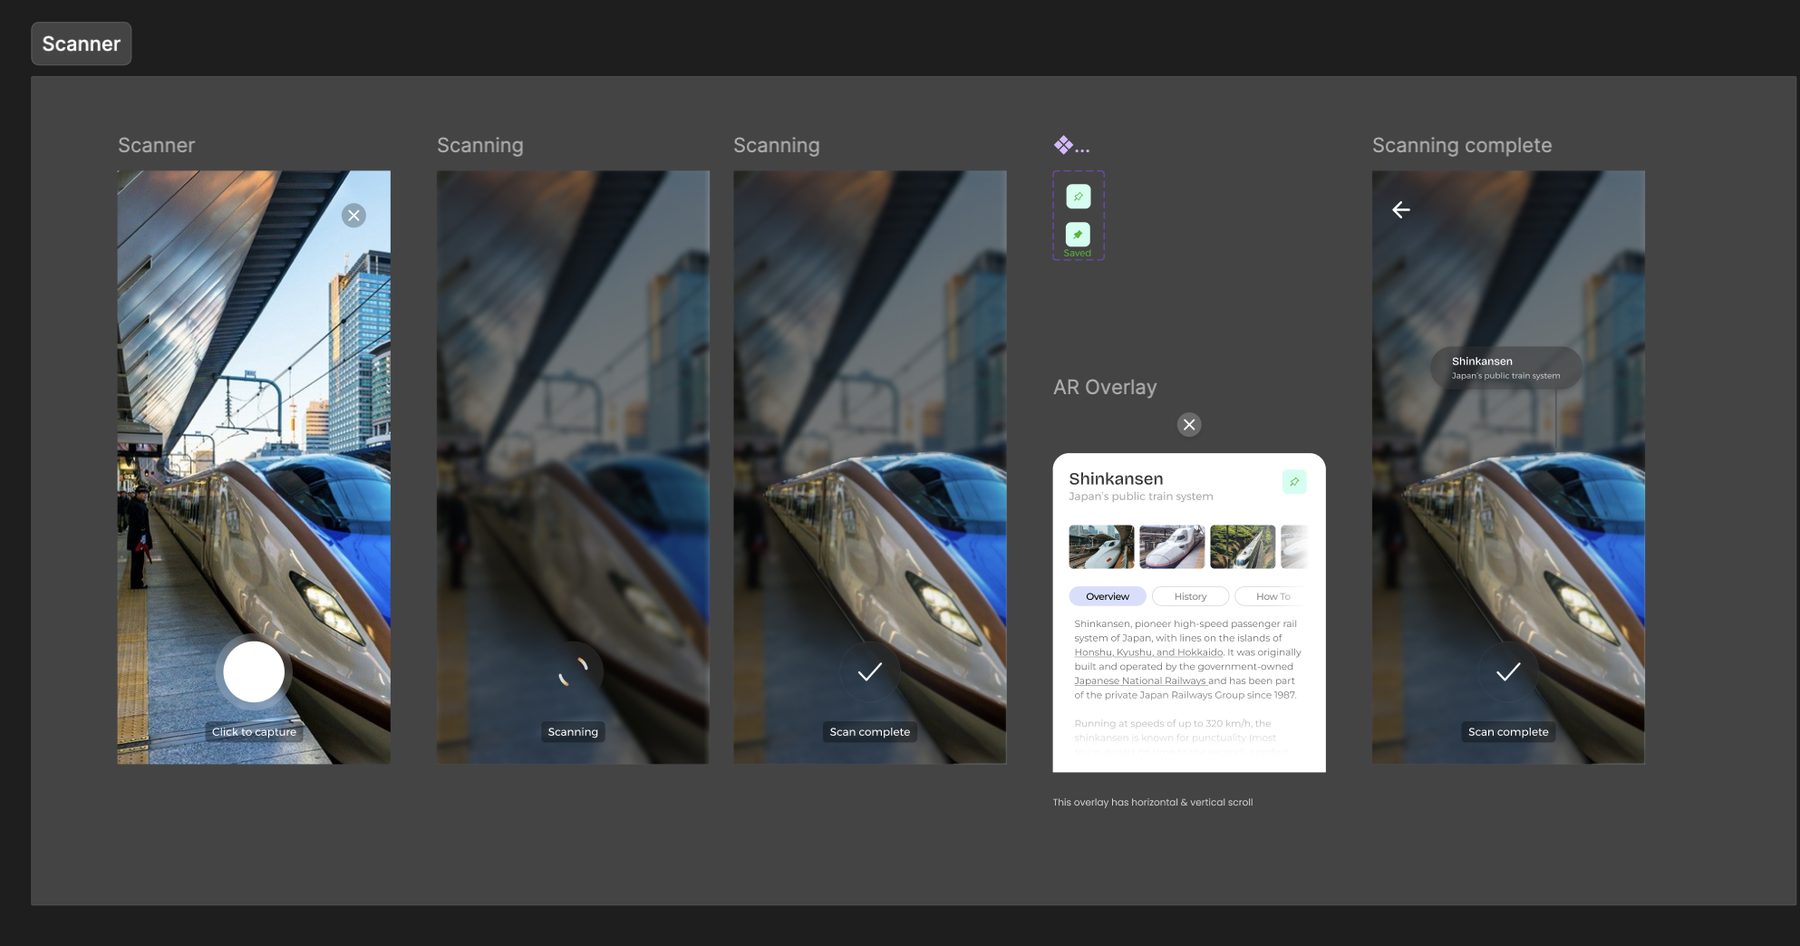Click the checkmark on Scanning complete screen
The image size is (1800, 946).
(x=1508, y=672)
